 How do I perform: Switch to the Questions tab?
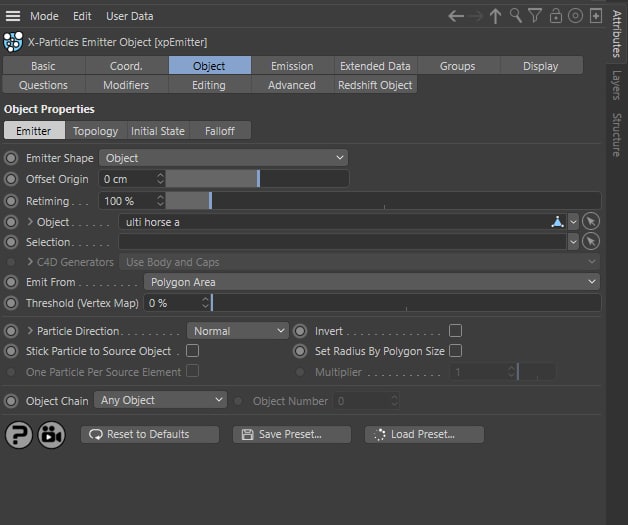coord(43,85)
